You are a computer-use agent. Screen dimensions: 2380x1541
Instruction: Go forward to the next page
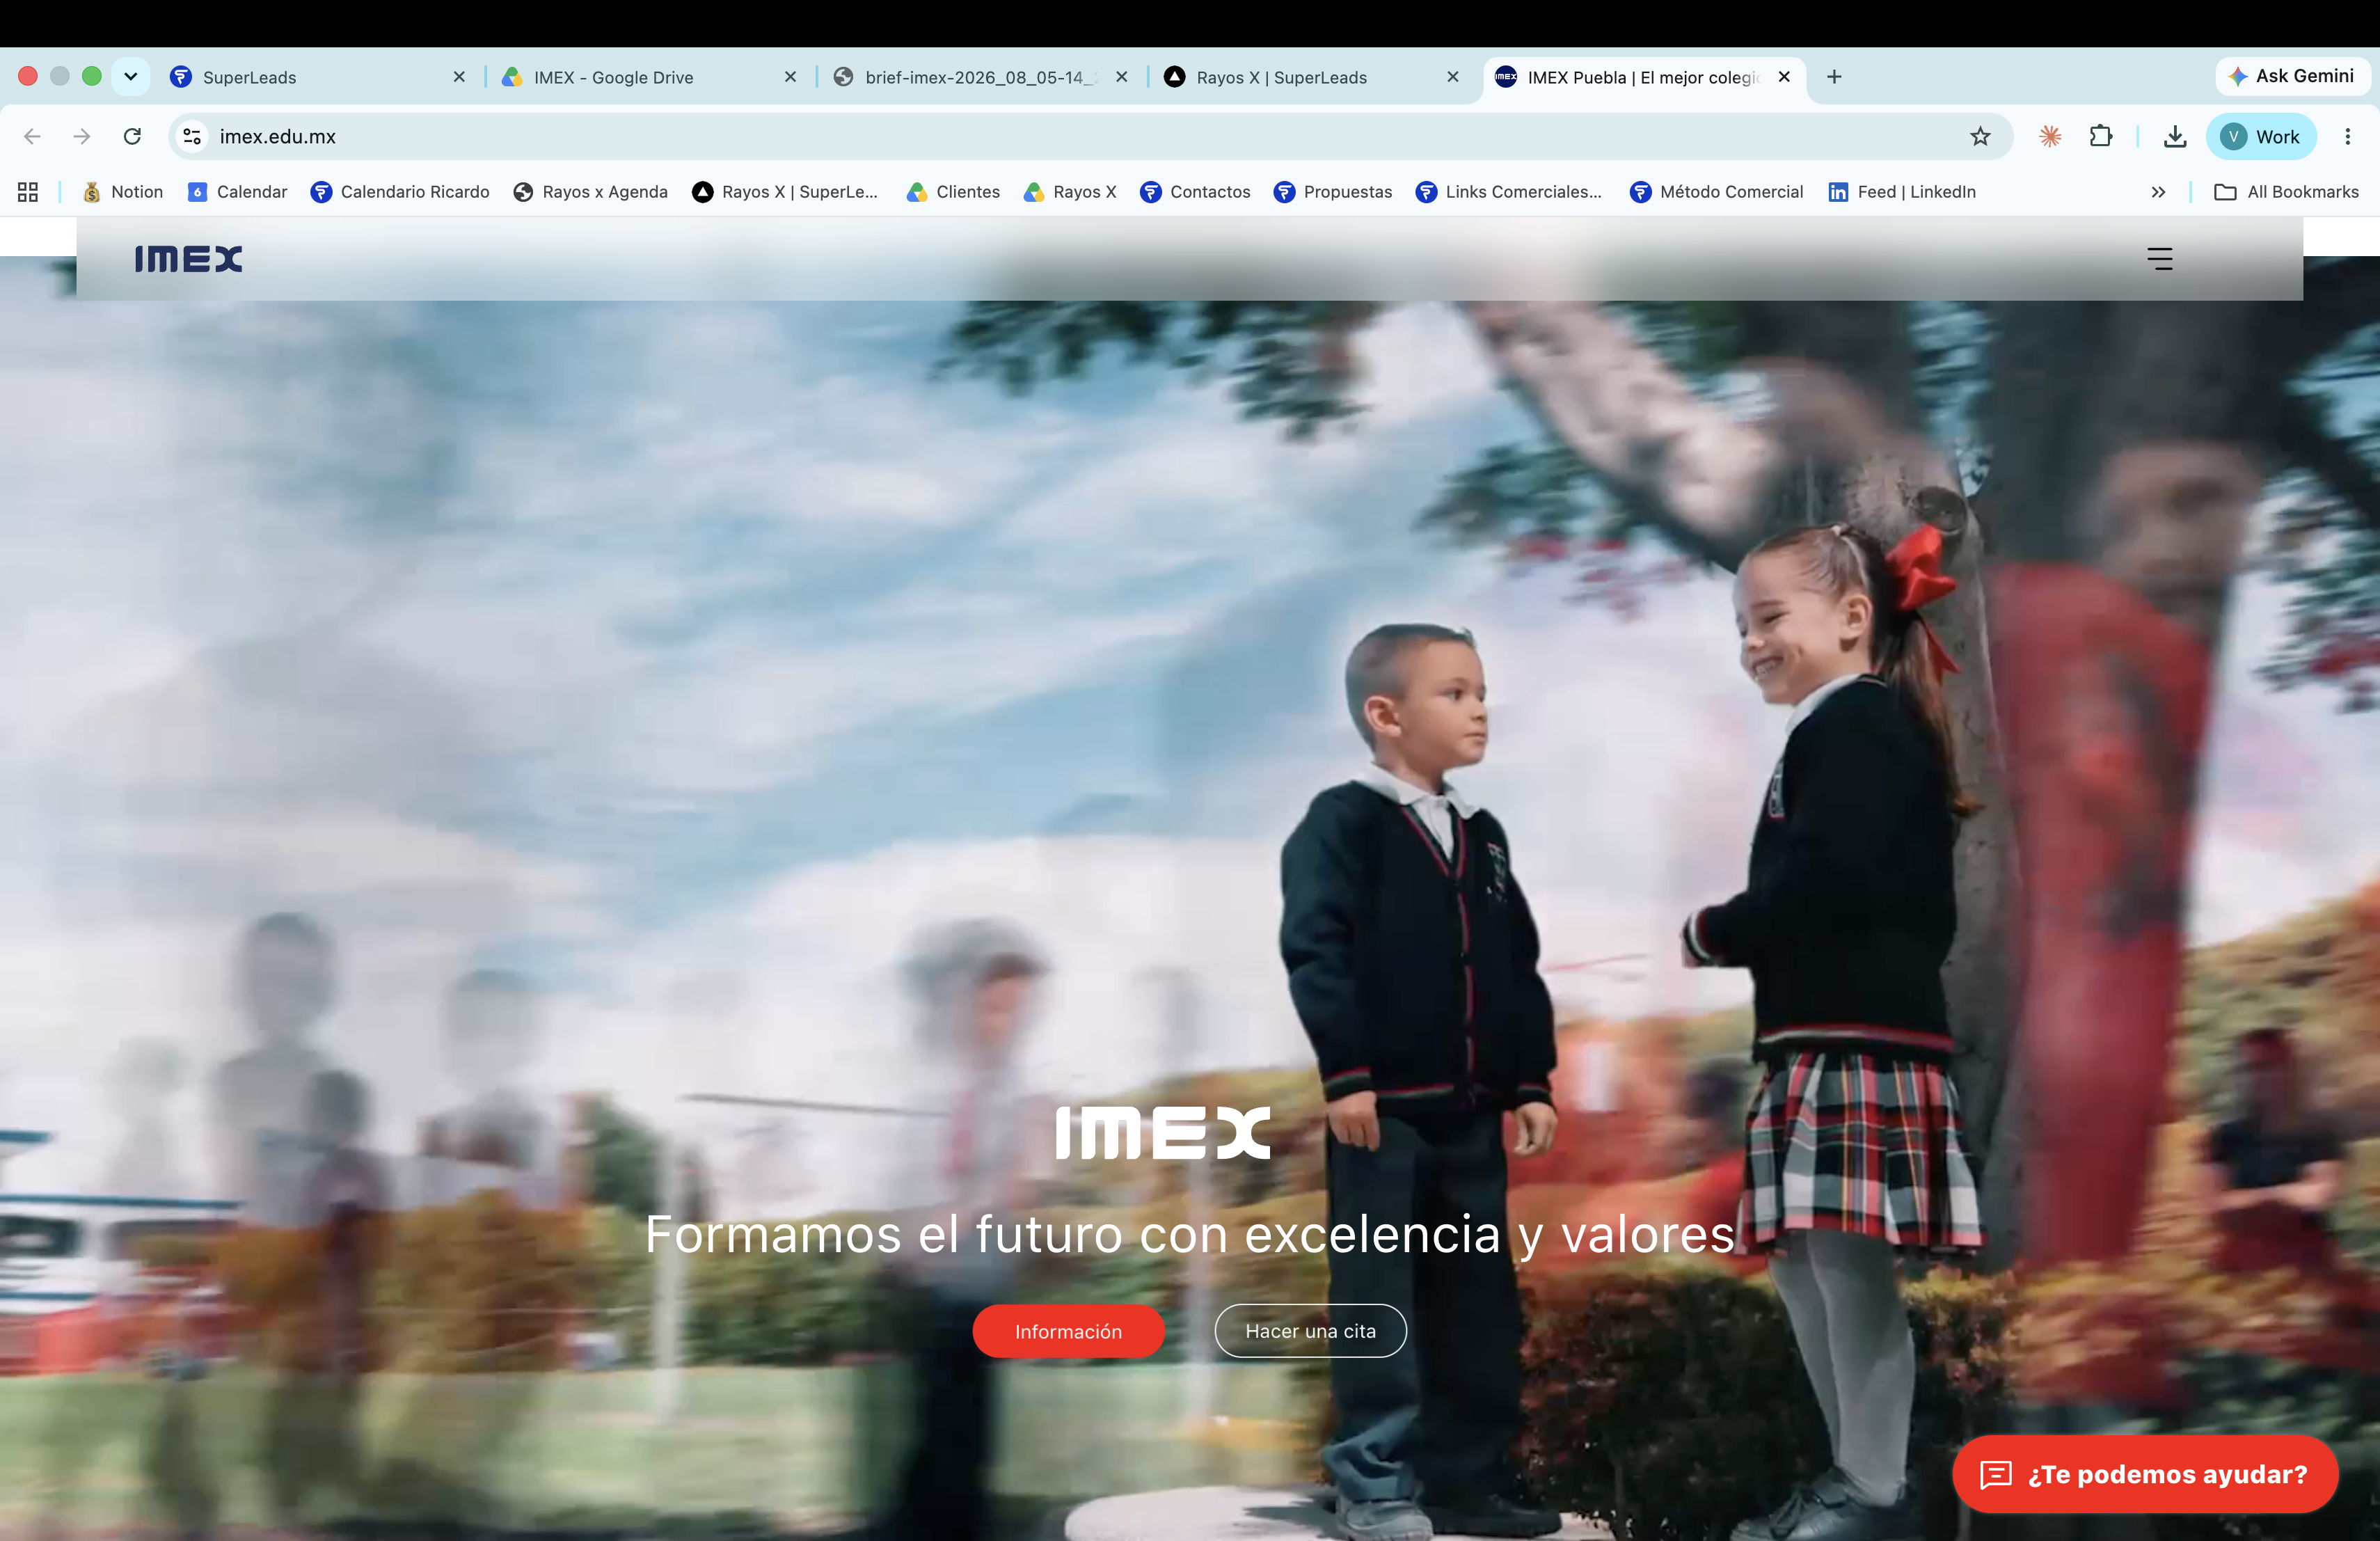click(82, 136)
